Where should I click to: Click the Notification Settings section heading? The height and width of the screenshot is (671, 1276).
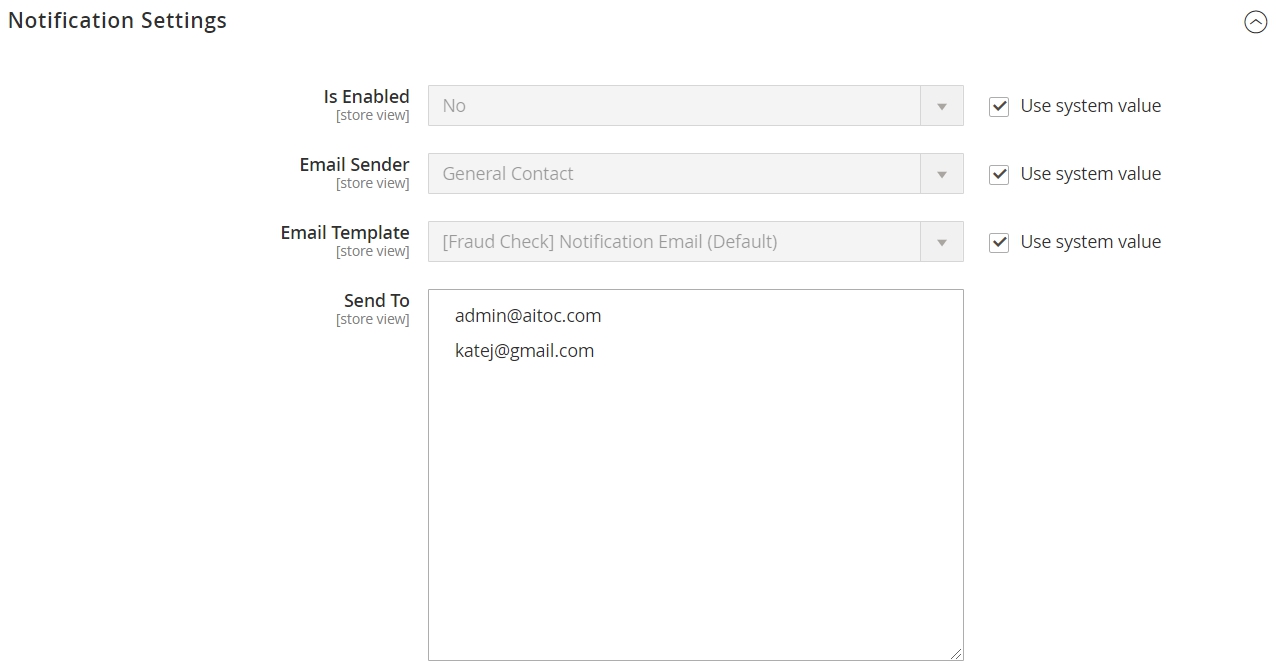pyautogui.click(x=117, y=20)
